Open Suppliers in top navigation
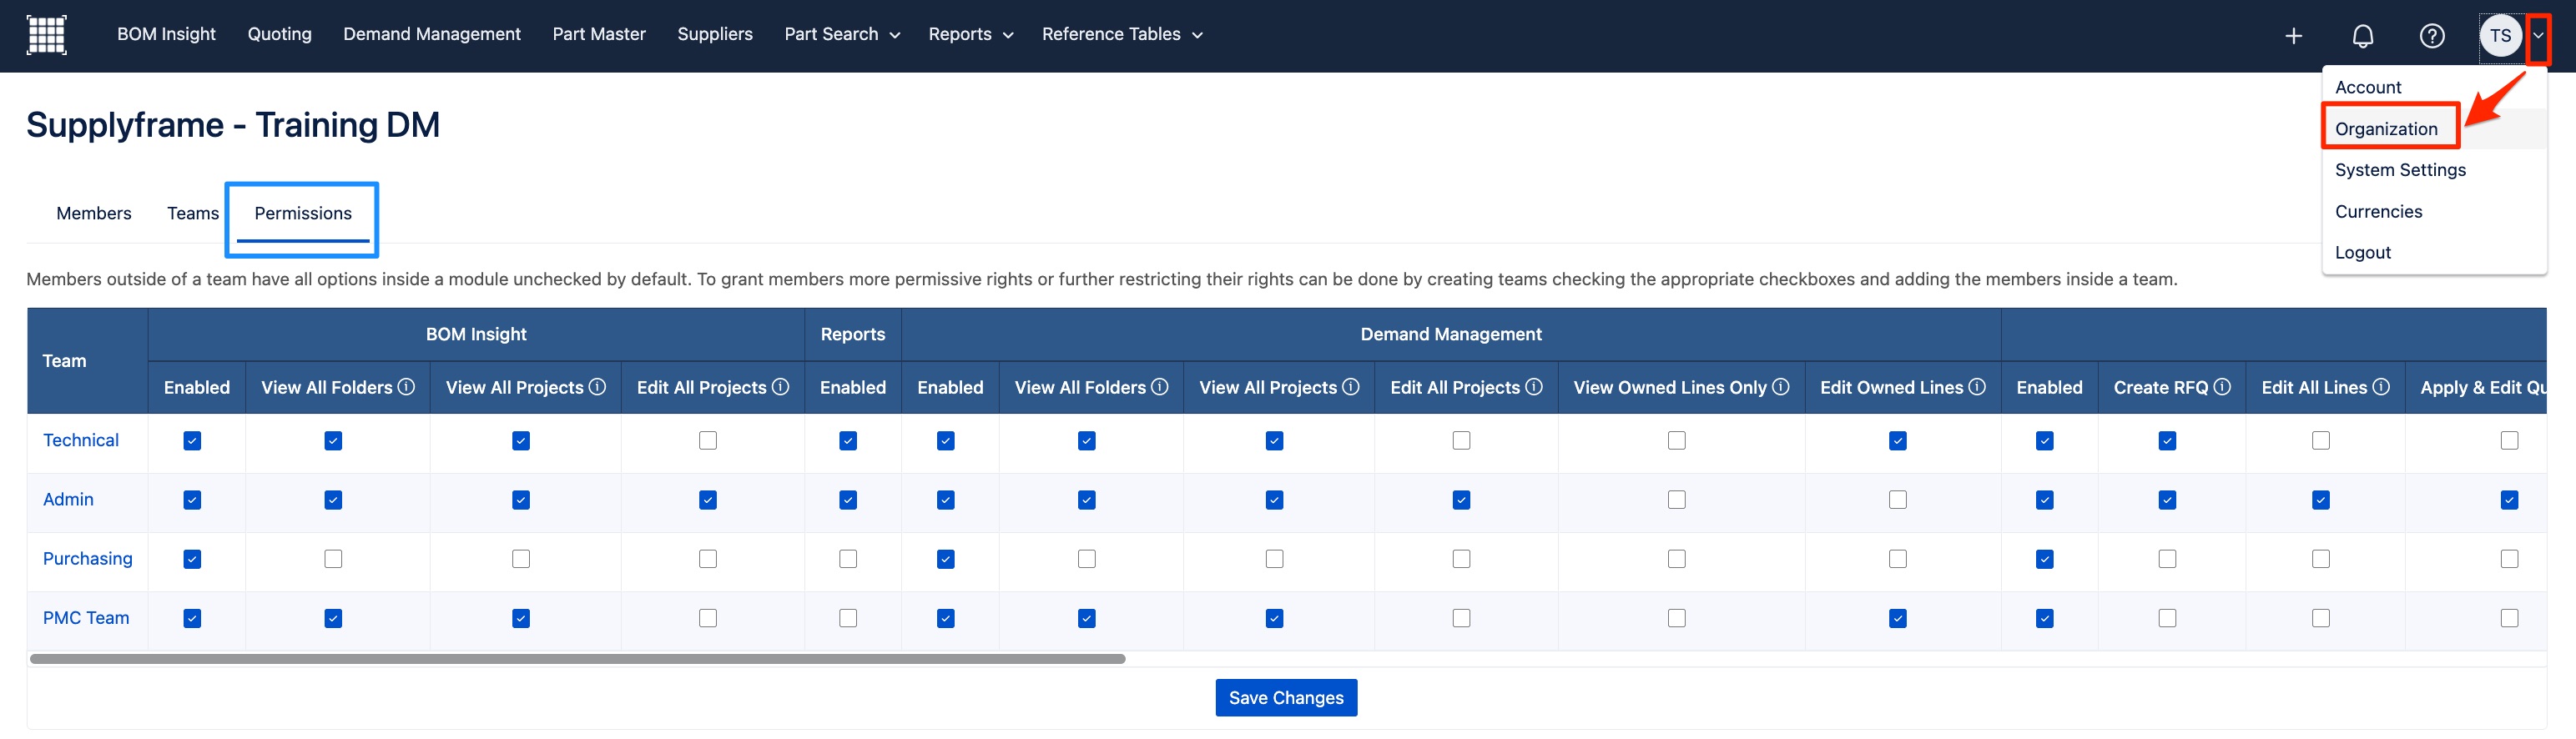This screenshot has height=739, width=2576. point(715,34)
